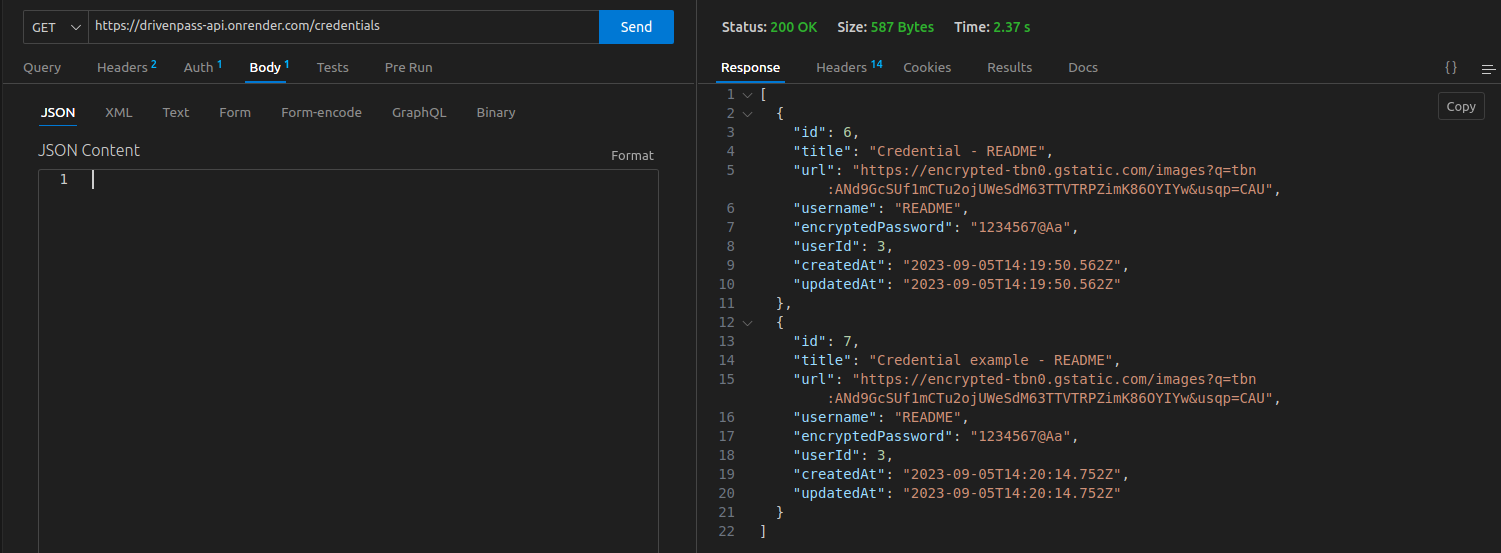This screenshot has width=1501, height=553.
Task: Select Form body type
Action: (x=235, y=112)
